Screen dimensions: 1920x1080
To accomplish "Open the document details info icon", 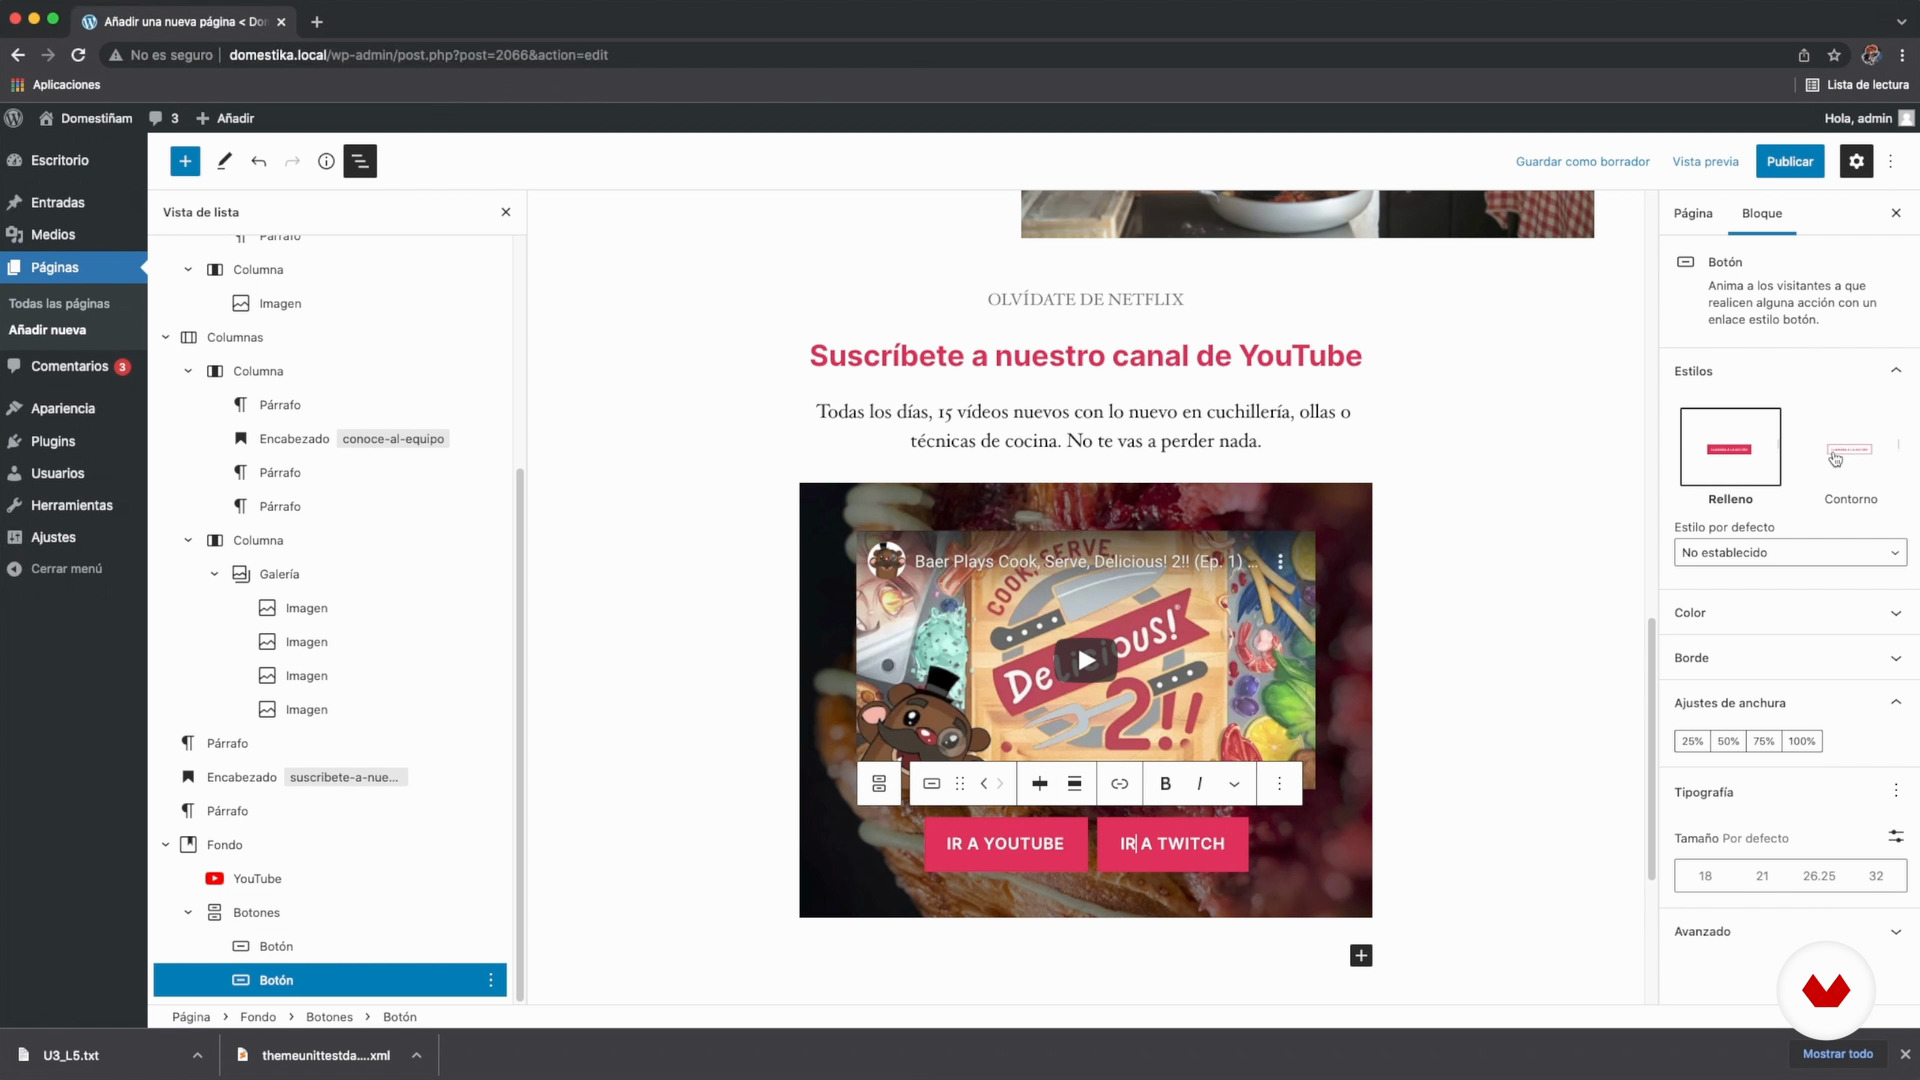I will coord(326,161).
